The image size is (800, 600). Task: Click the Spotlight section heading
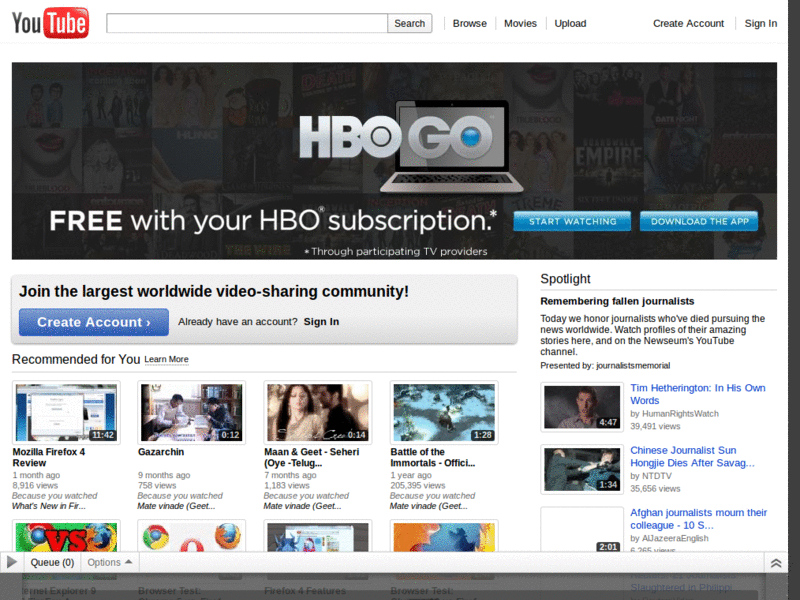pos(565,279)
